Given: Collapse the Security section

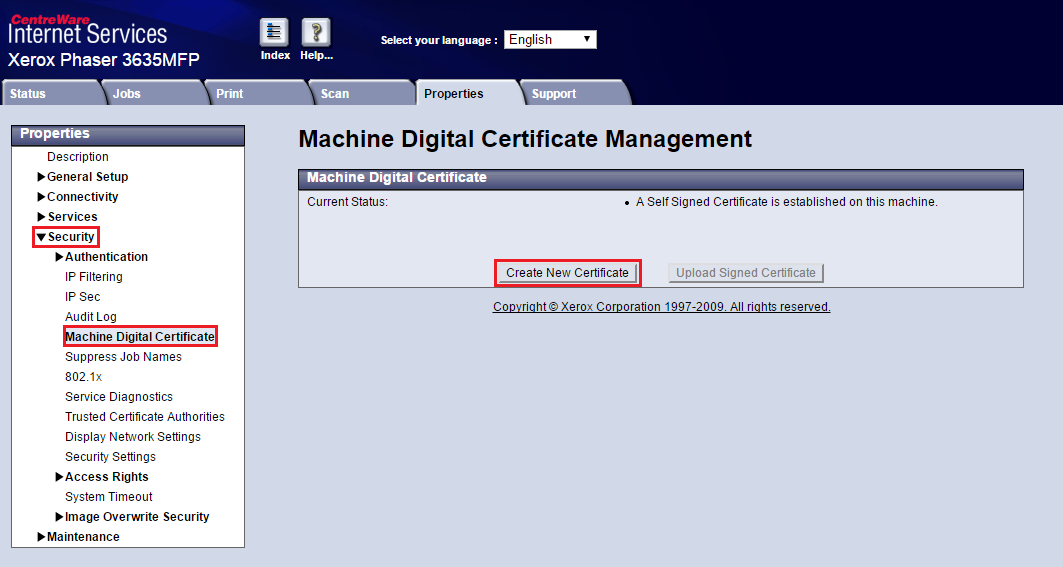Looking at the screenshot, I should pyautogui.click(x=42, y=237).
